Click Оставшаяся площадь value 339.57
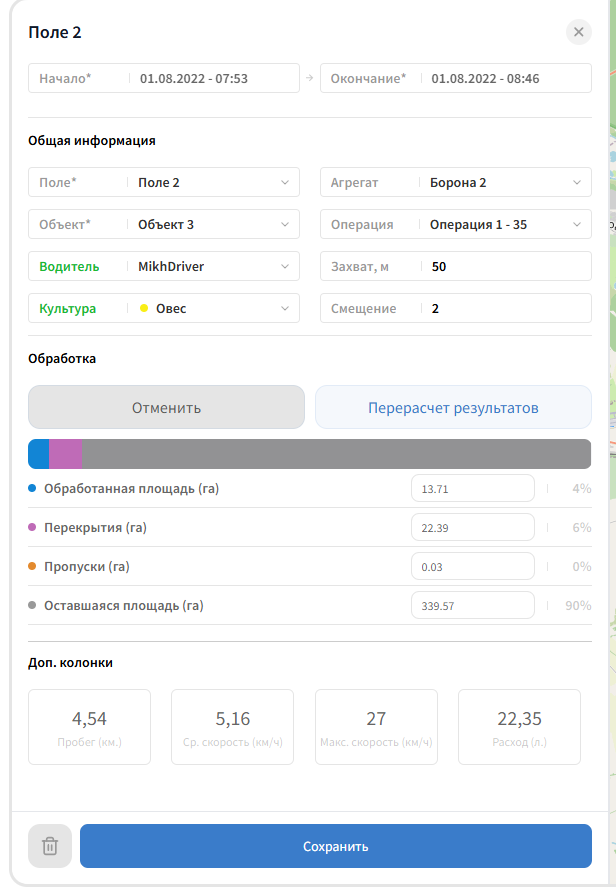 pos(472,606)
